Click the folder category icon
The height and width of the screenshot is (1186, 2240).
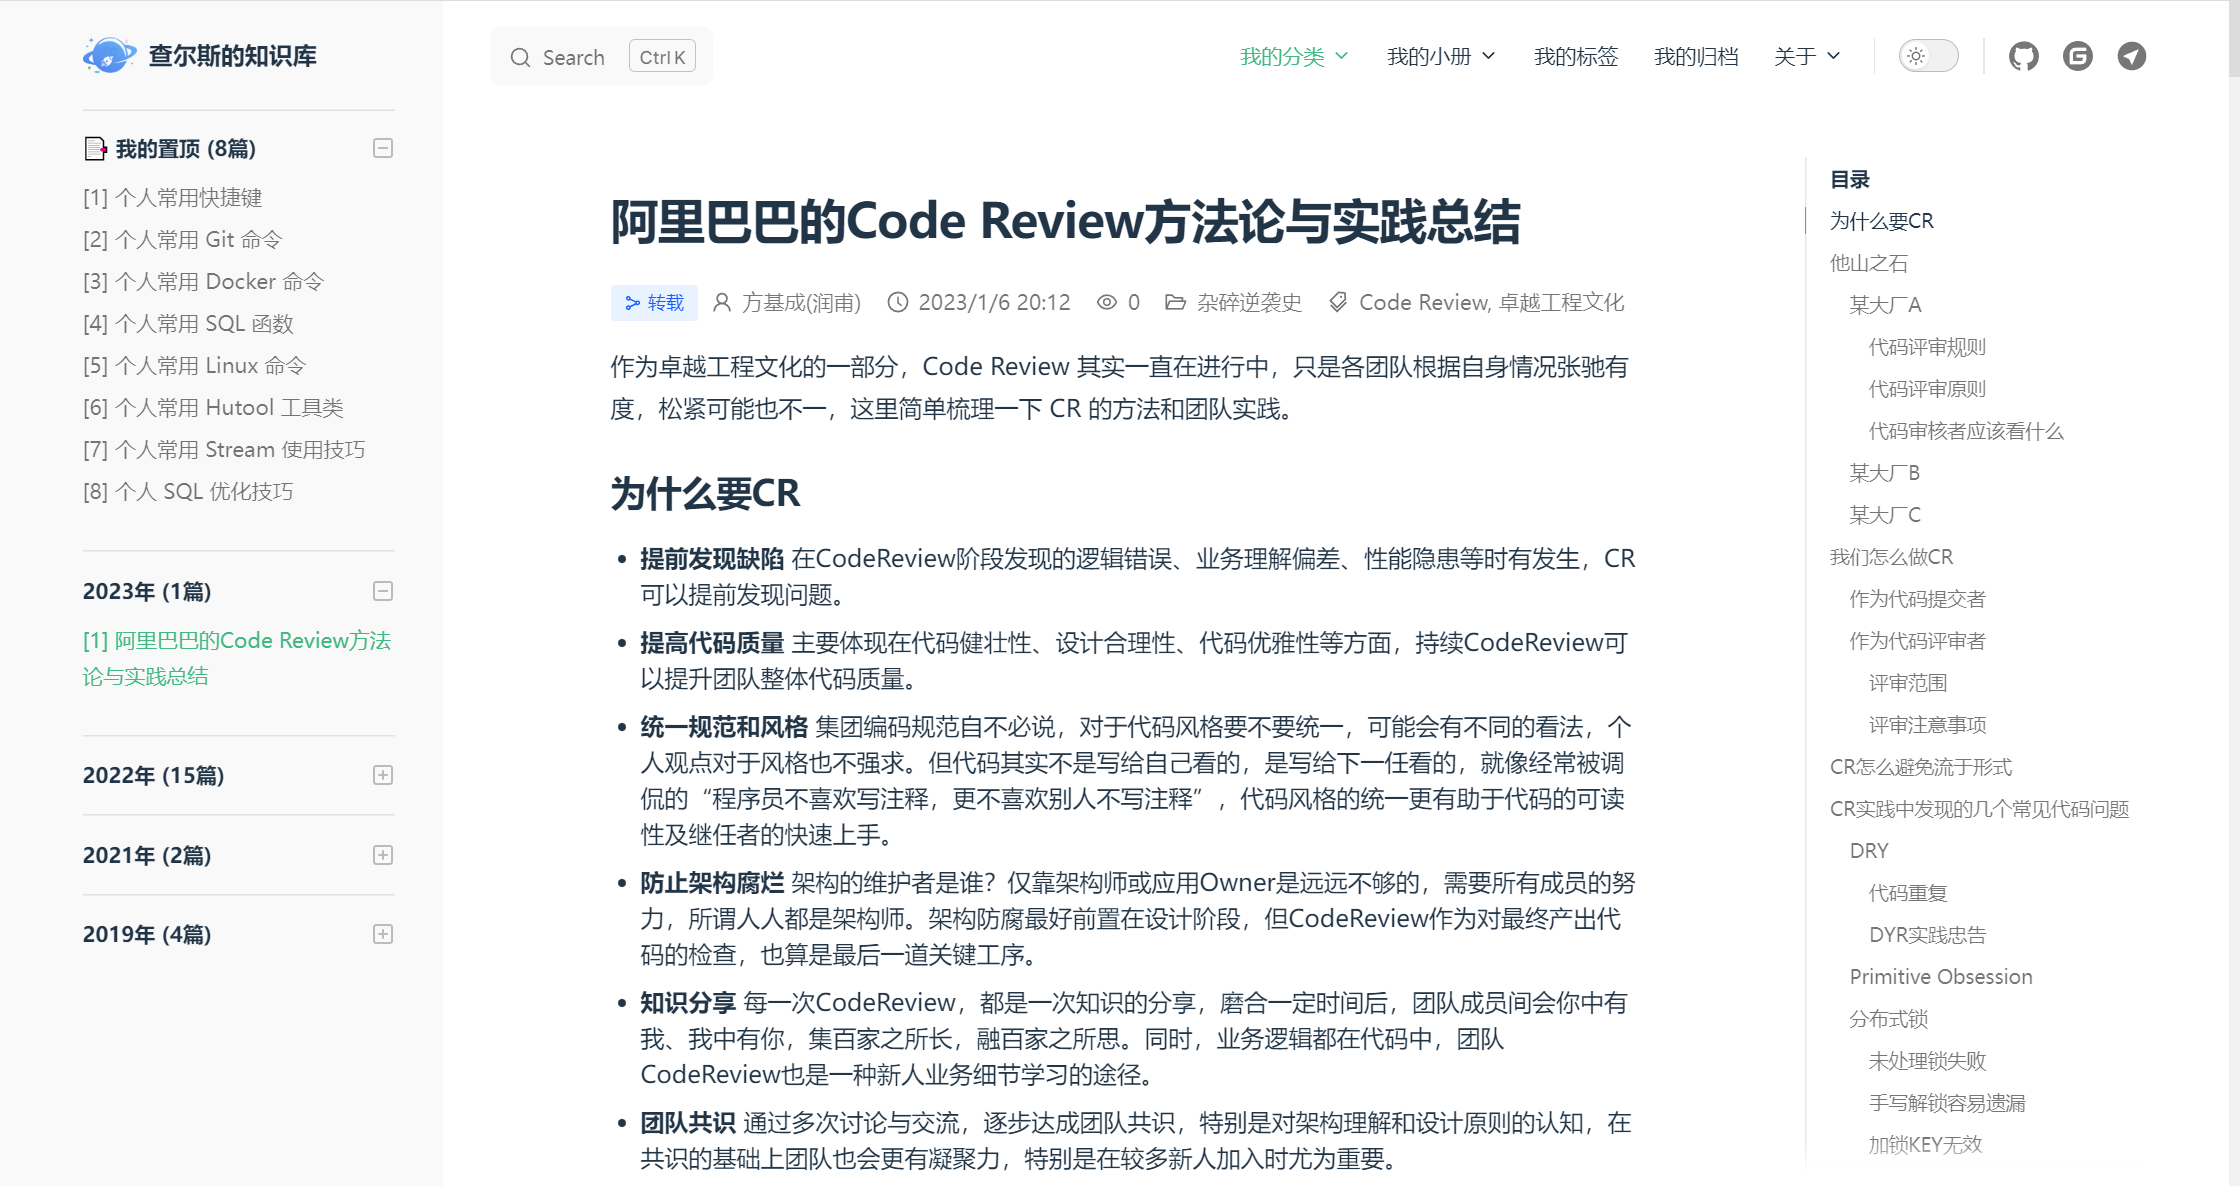1175,303
